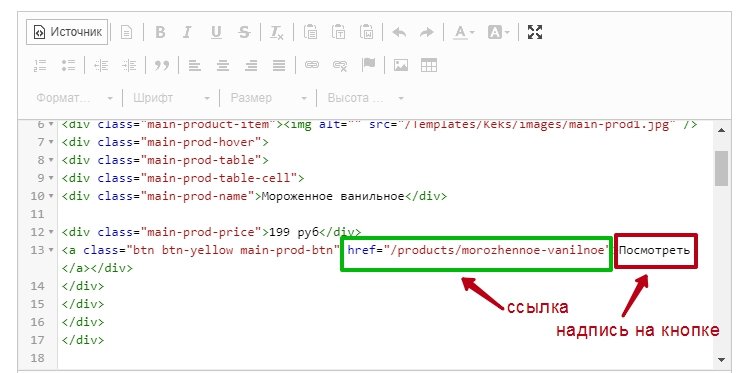
Task: Click the 199 руб price text
Action: tap(294, 232)
